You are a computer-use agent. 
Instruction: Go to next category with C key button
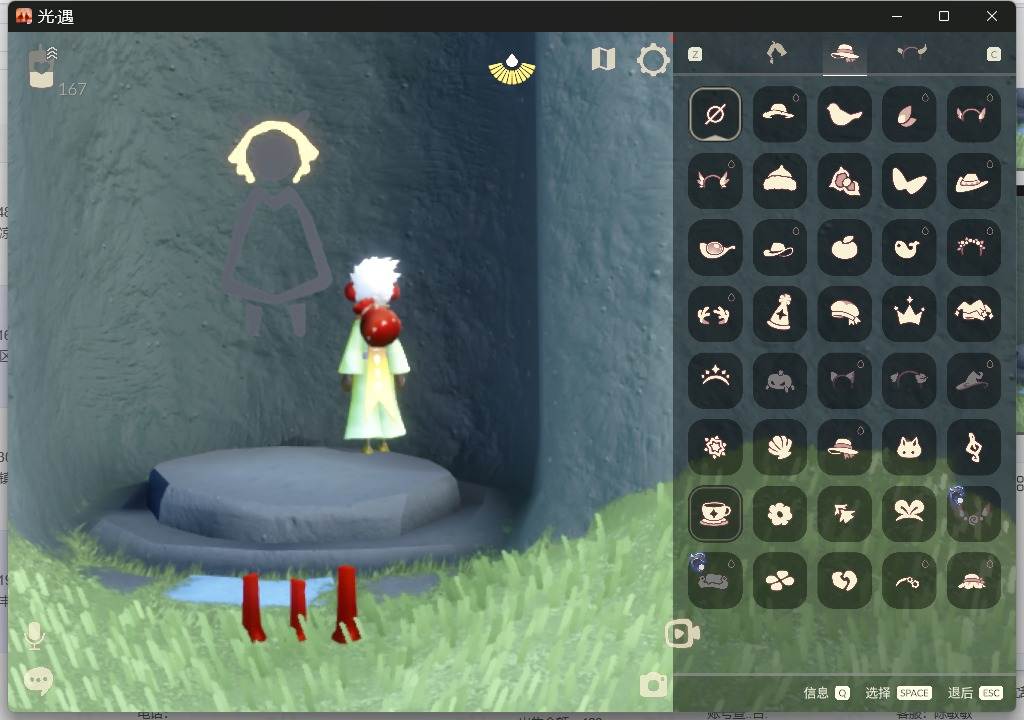(x=993, y=54)
